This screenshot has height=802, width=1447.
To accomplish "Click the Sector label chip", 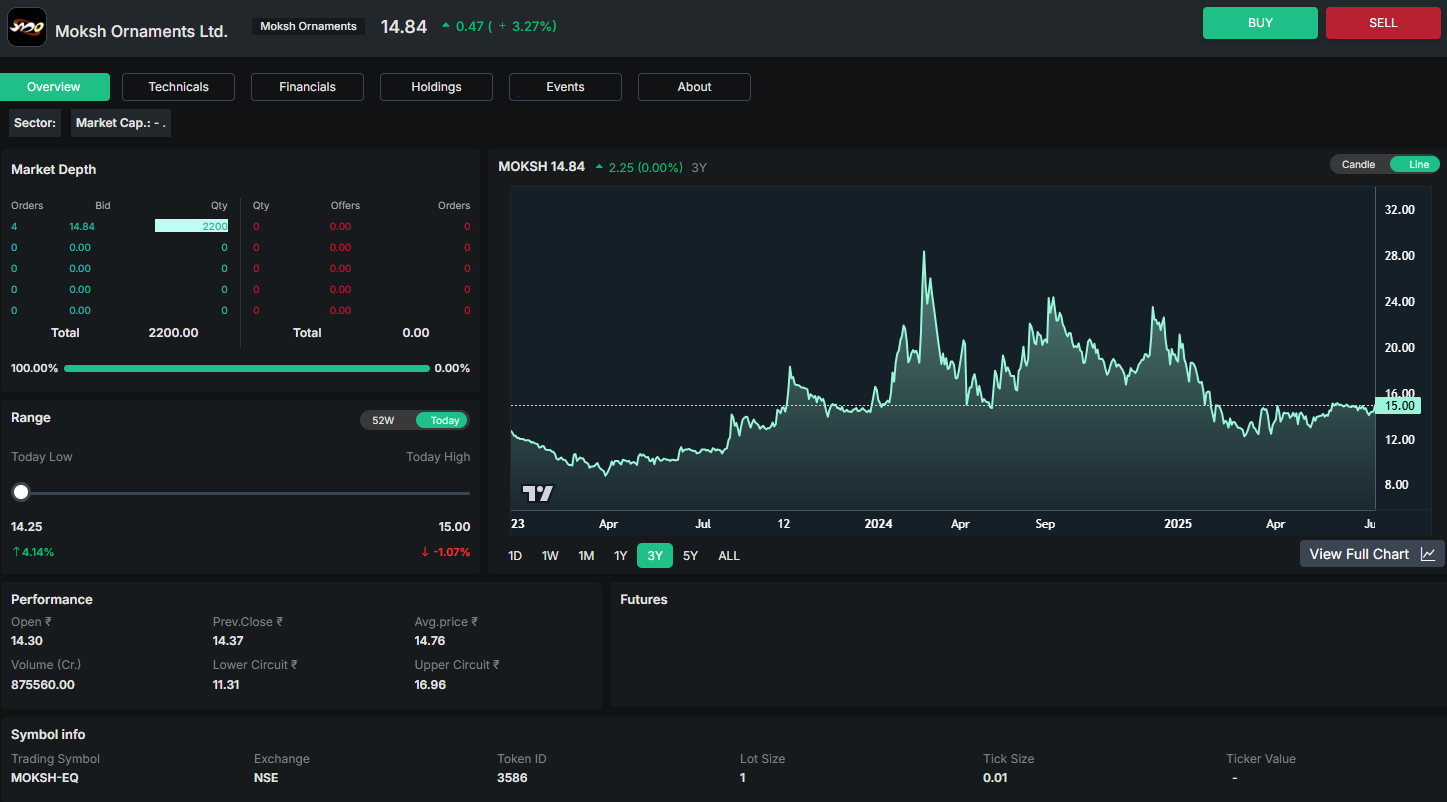I will pyautogui.click(x=35, y=123).
